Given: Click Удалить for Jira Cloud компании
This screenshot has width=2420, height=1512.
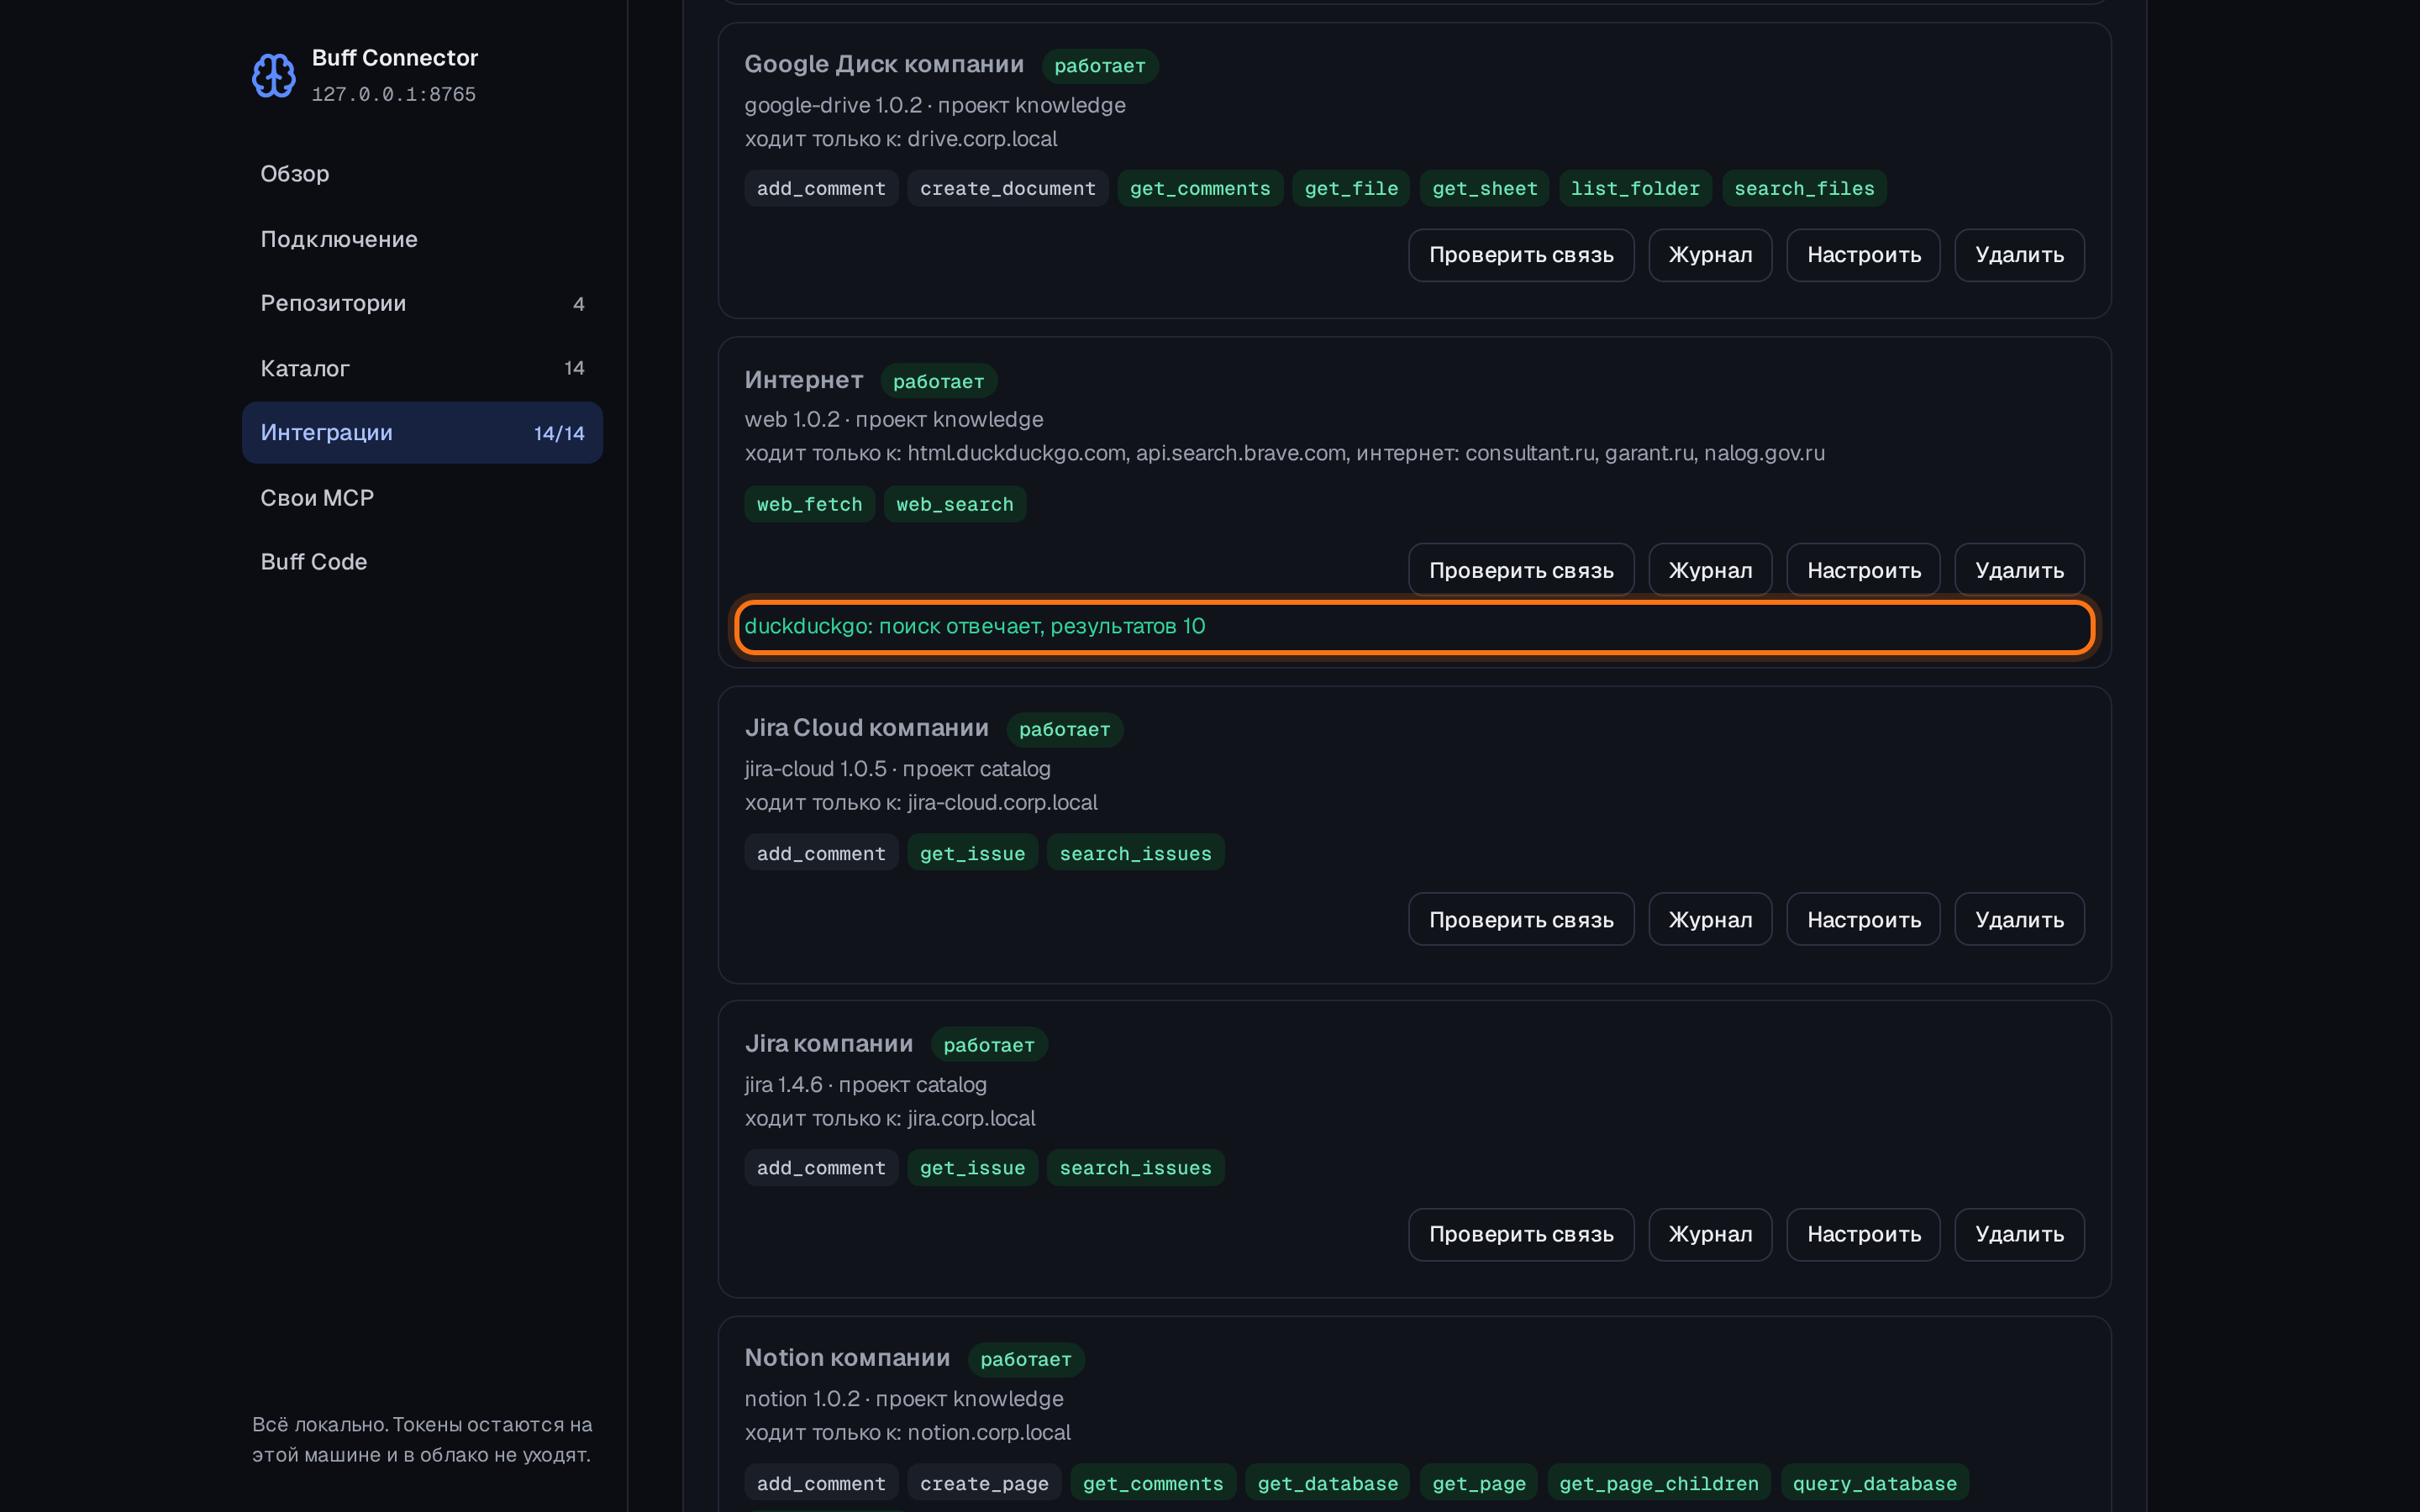Looking at the screenshot, I should [x=2019, y=919].
